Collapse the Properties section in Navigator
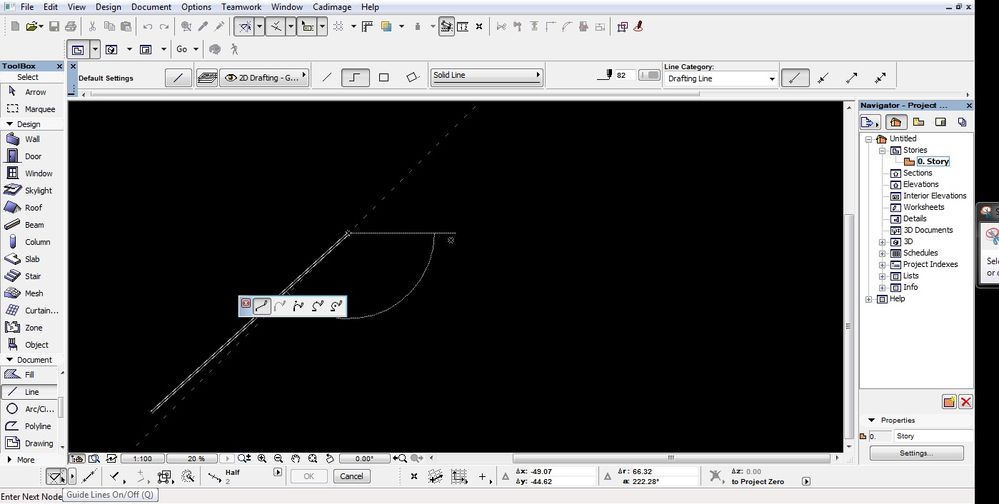999x504 pixels. (x=872, y=421)
